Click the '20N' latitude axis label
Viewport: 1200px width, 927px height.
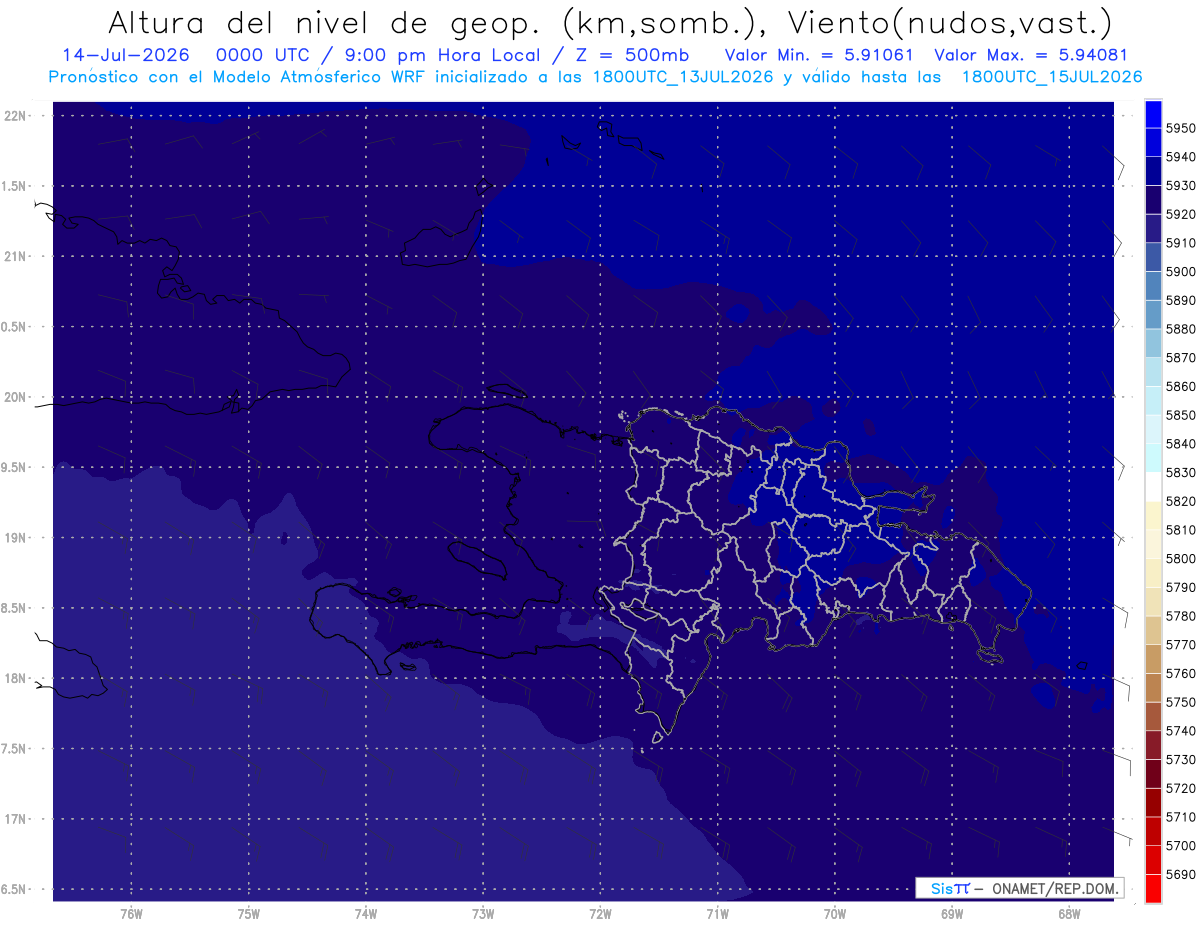click(x=15, y=397)
